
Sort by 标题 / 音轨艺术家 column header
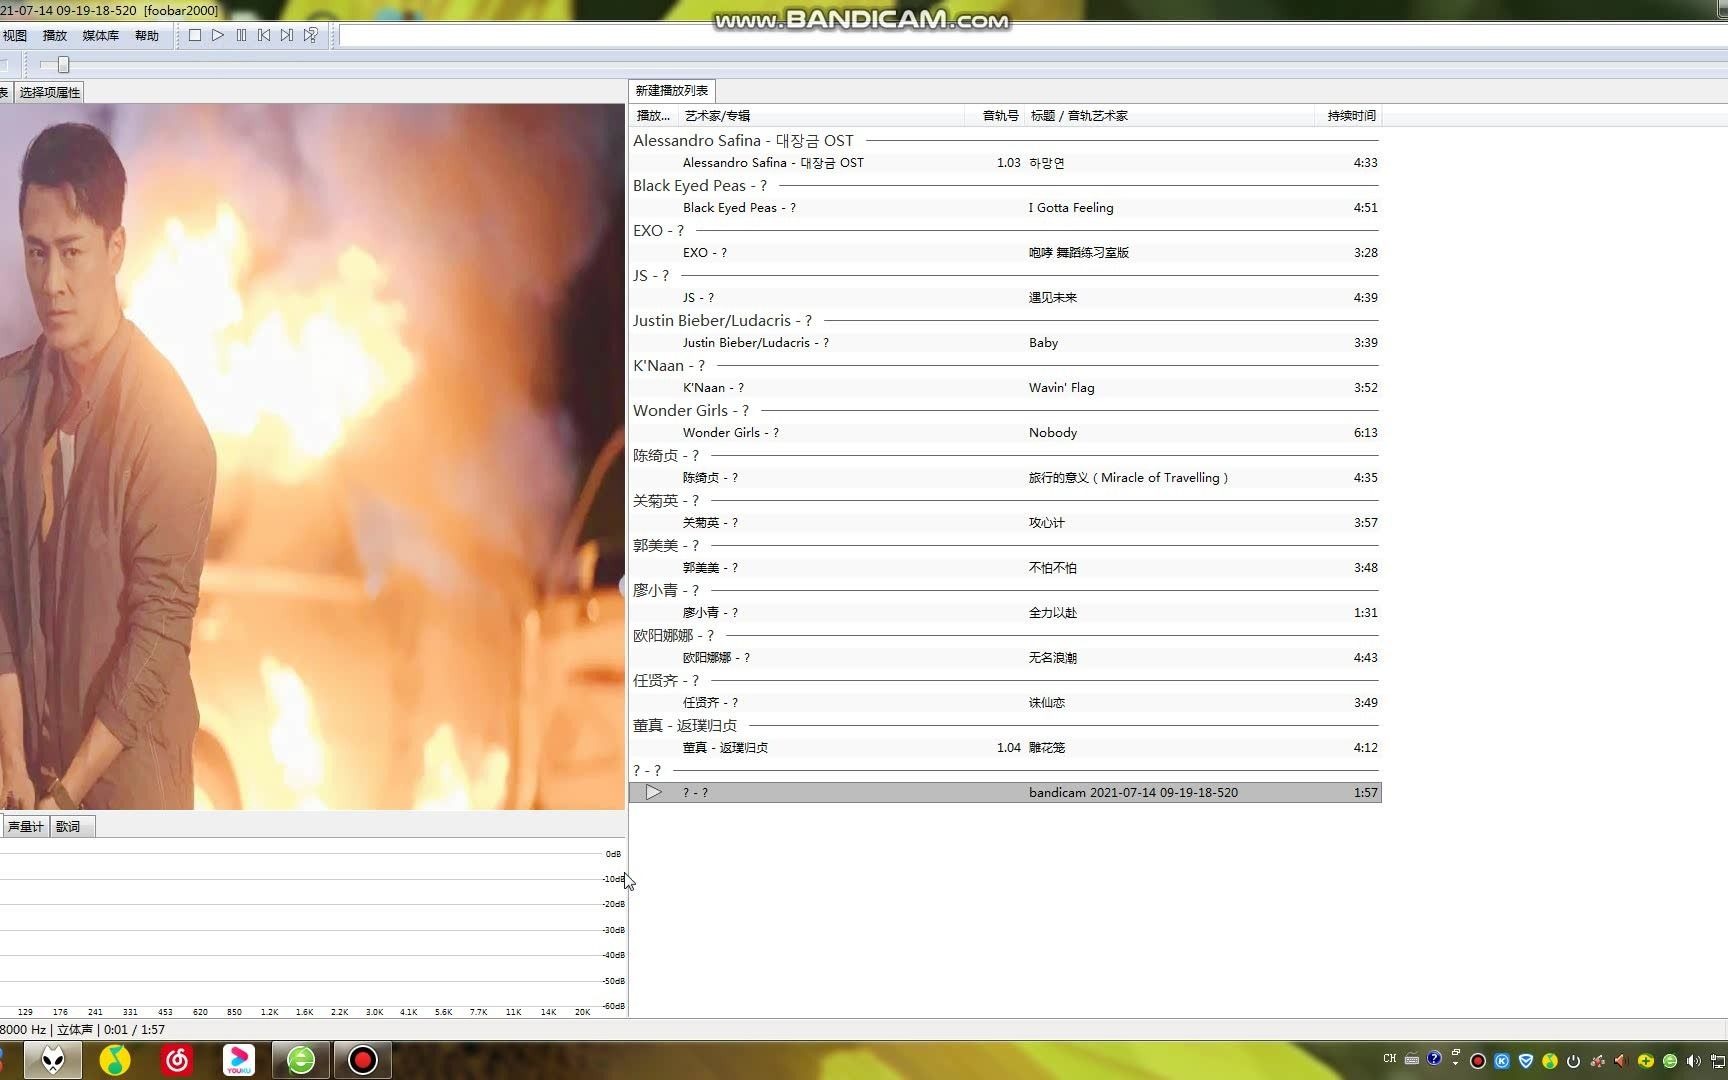tap(1169, 116)
